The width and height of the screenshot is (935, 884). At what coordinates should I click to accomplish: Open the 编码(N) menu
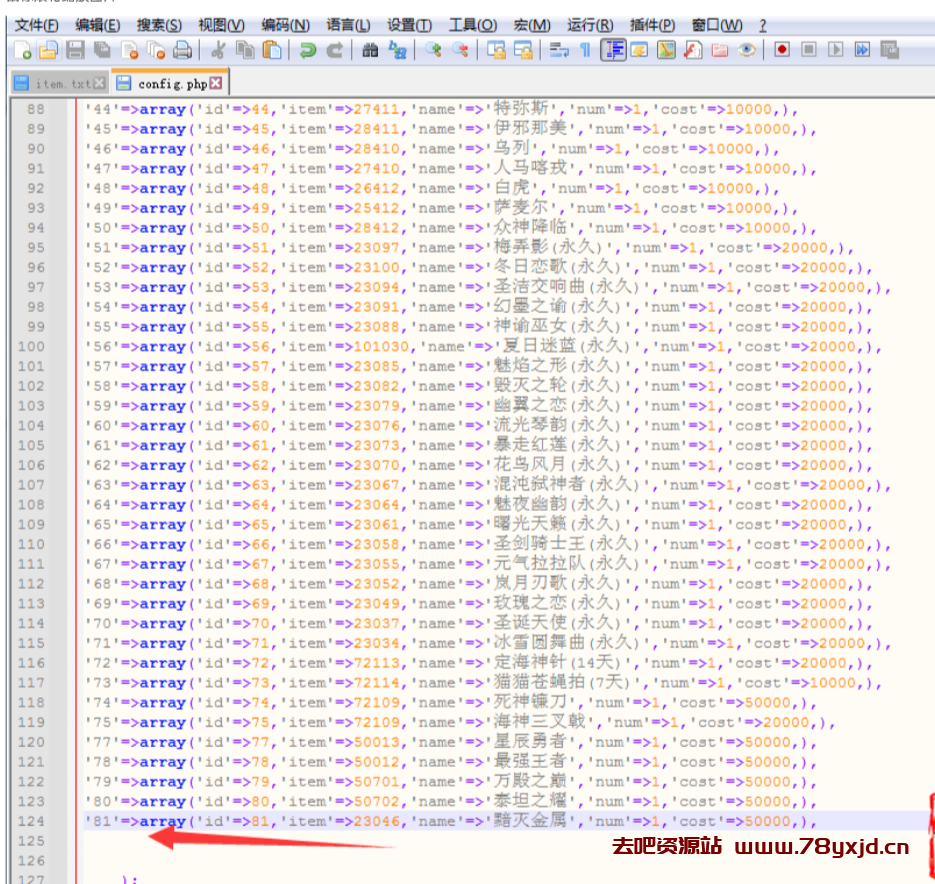pos(286,25)
